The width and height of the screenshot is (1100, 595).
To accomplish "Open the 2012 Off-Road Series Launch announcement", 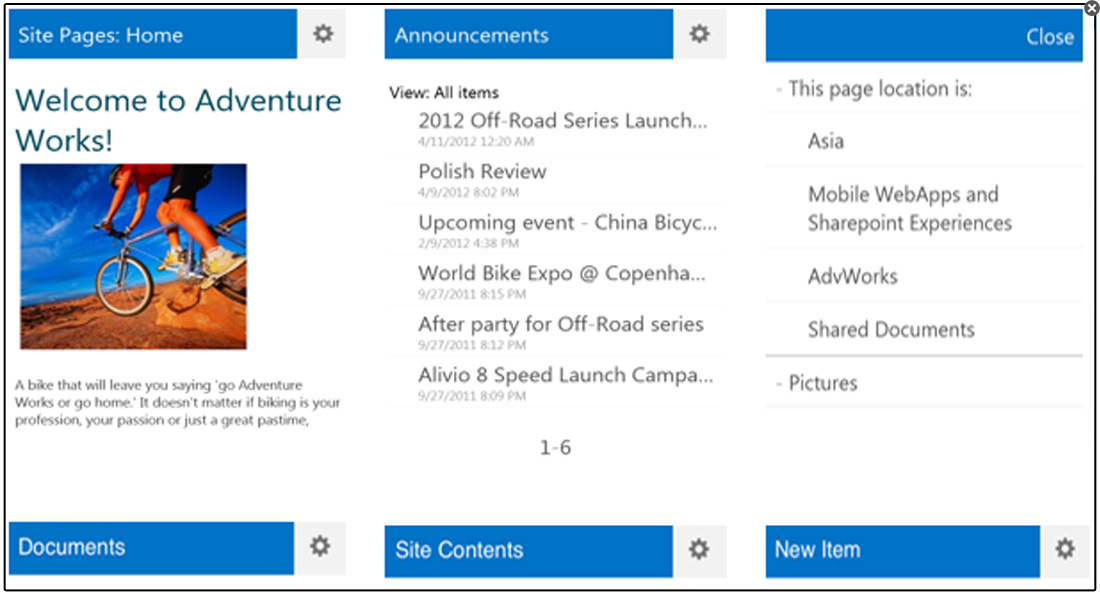I will (563, 121).
